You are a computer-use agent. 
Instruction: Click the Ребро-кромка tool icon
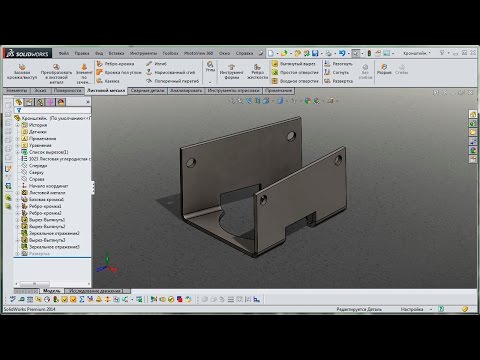[x=100, y=63]
